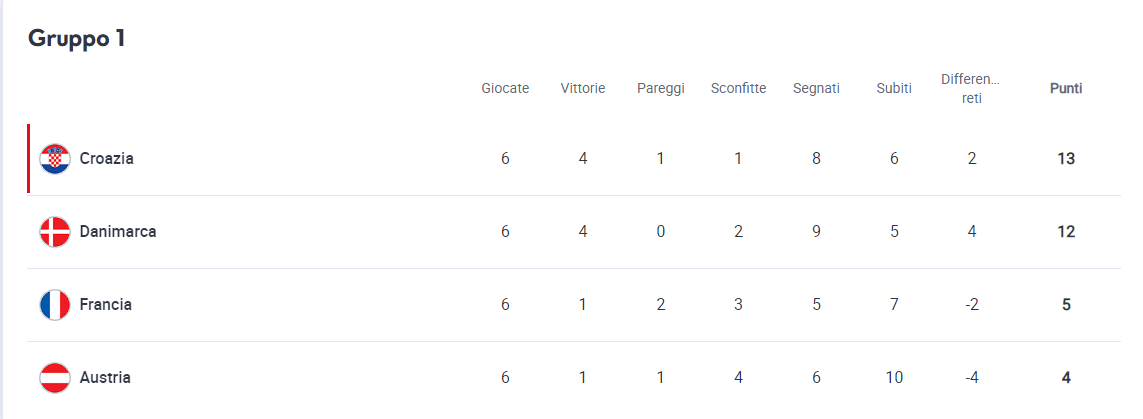Image resolution: width=1143 pixels, height=419 pixels.
Task: Open the Croazia team link
Action: [106, 158]
